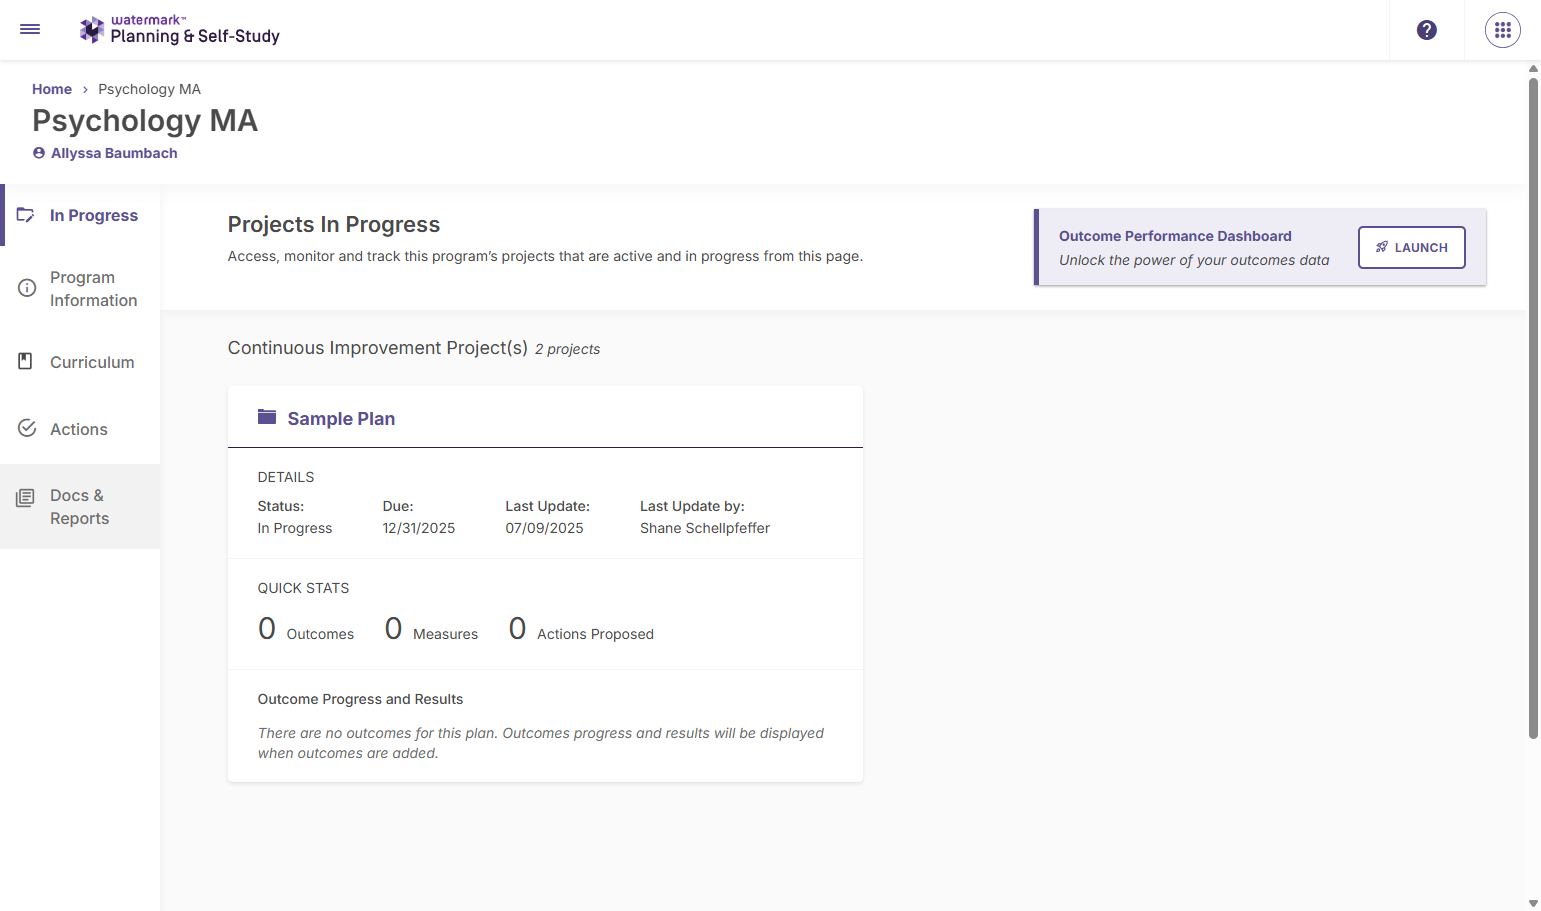Click the Actions checkmark icon
The height and width of the screenshot is (911, 1541).
click(x=27, y=428)
